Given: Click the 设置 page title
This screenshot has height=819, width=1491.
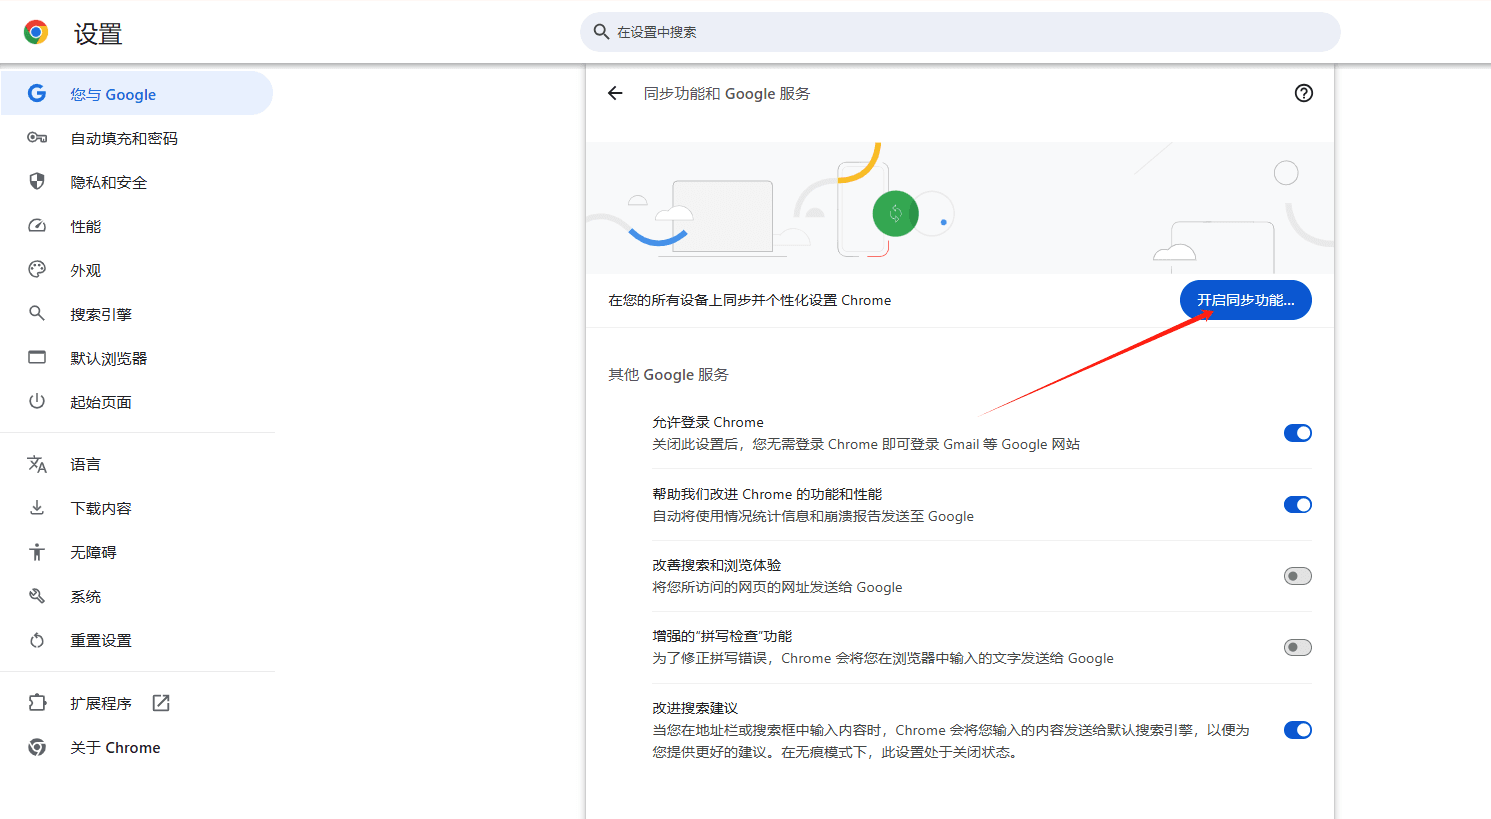Looking at the screenshot, I should coord(98,34).
